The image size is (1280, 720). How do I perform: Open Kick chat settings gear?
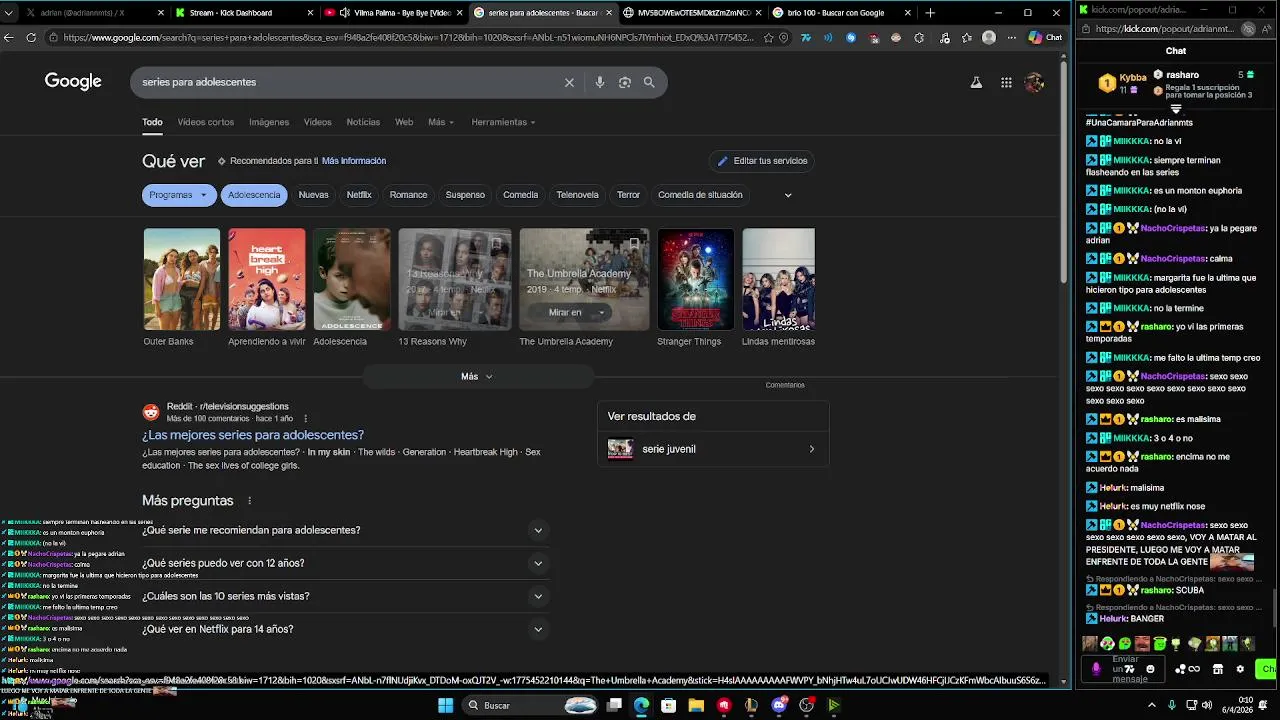1240,669
